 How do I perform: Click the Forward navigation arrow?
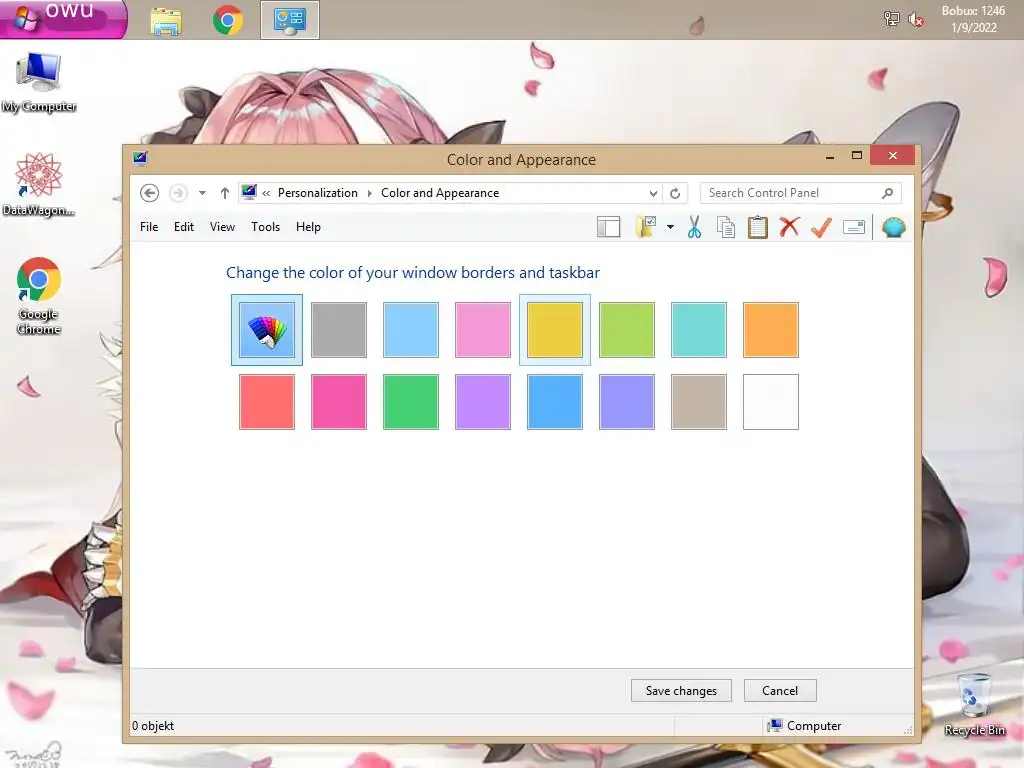[x=178, y=193]
